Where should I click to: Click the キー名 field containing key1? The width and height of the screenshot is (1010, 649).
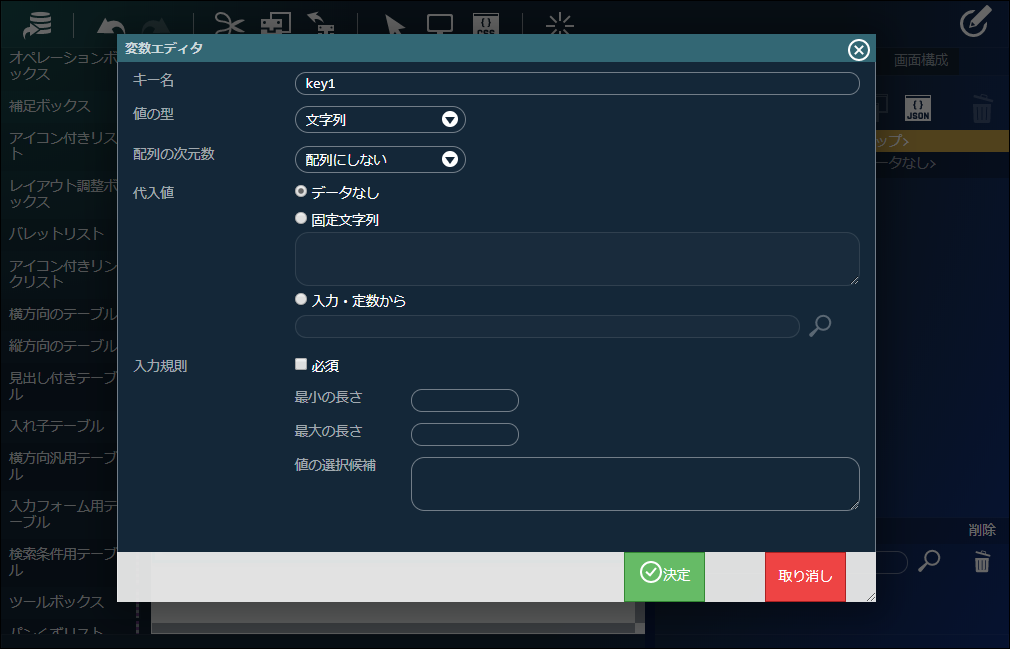(577, 84)
